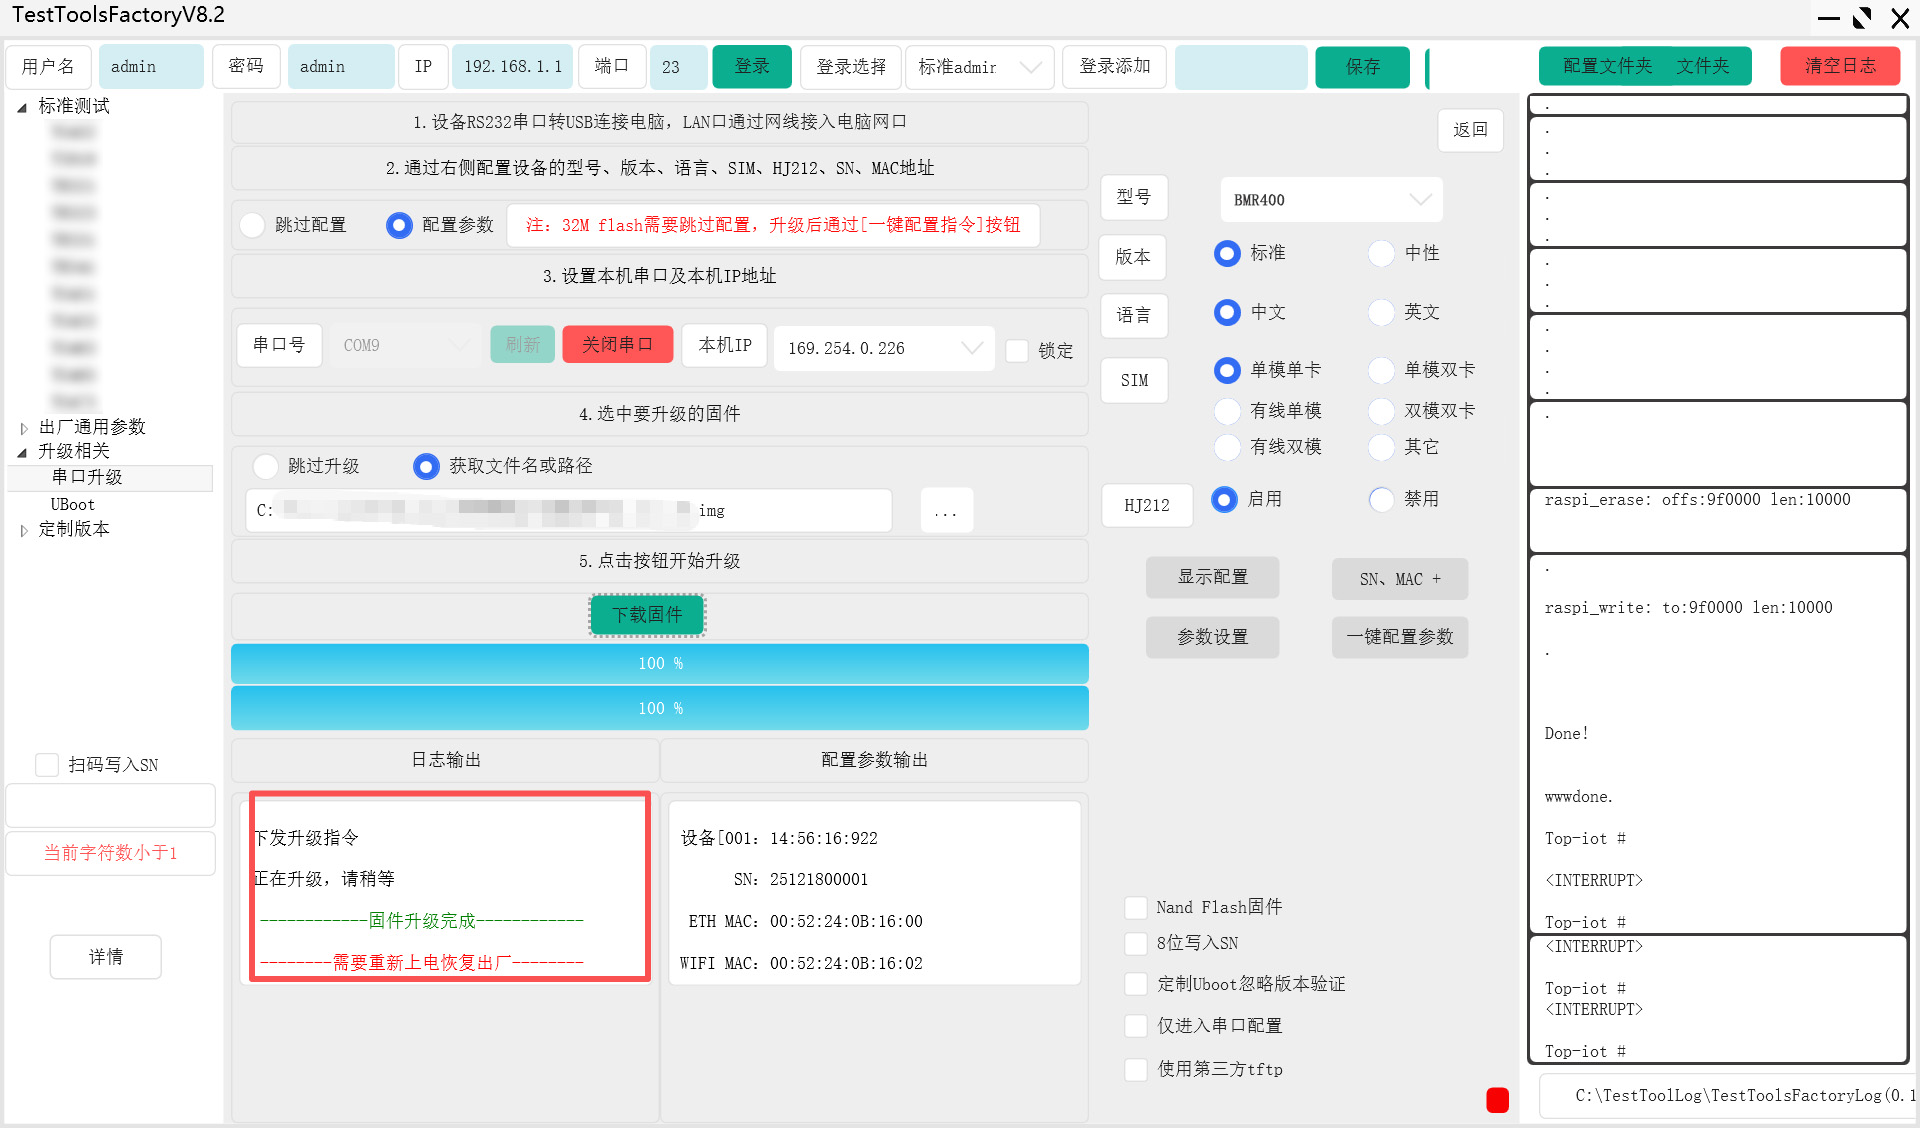Image resolution: width=1920 pixels, height=1128 pixels.
Task: Expand the 出厂通用参数 tree node
Action: click(x=24, y=426)
